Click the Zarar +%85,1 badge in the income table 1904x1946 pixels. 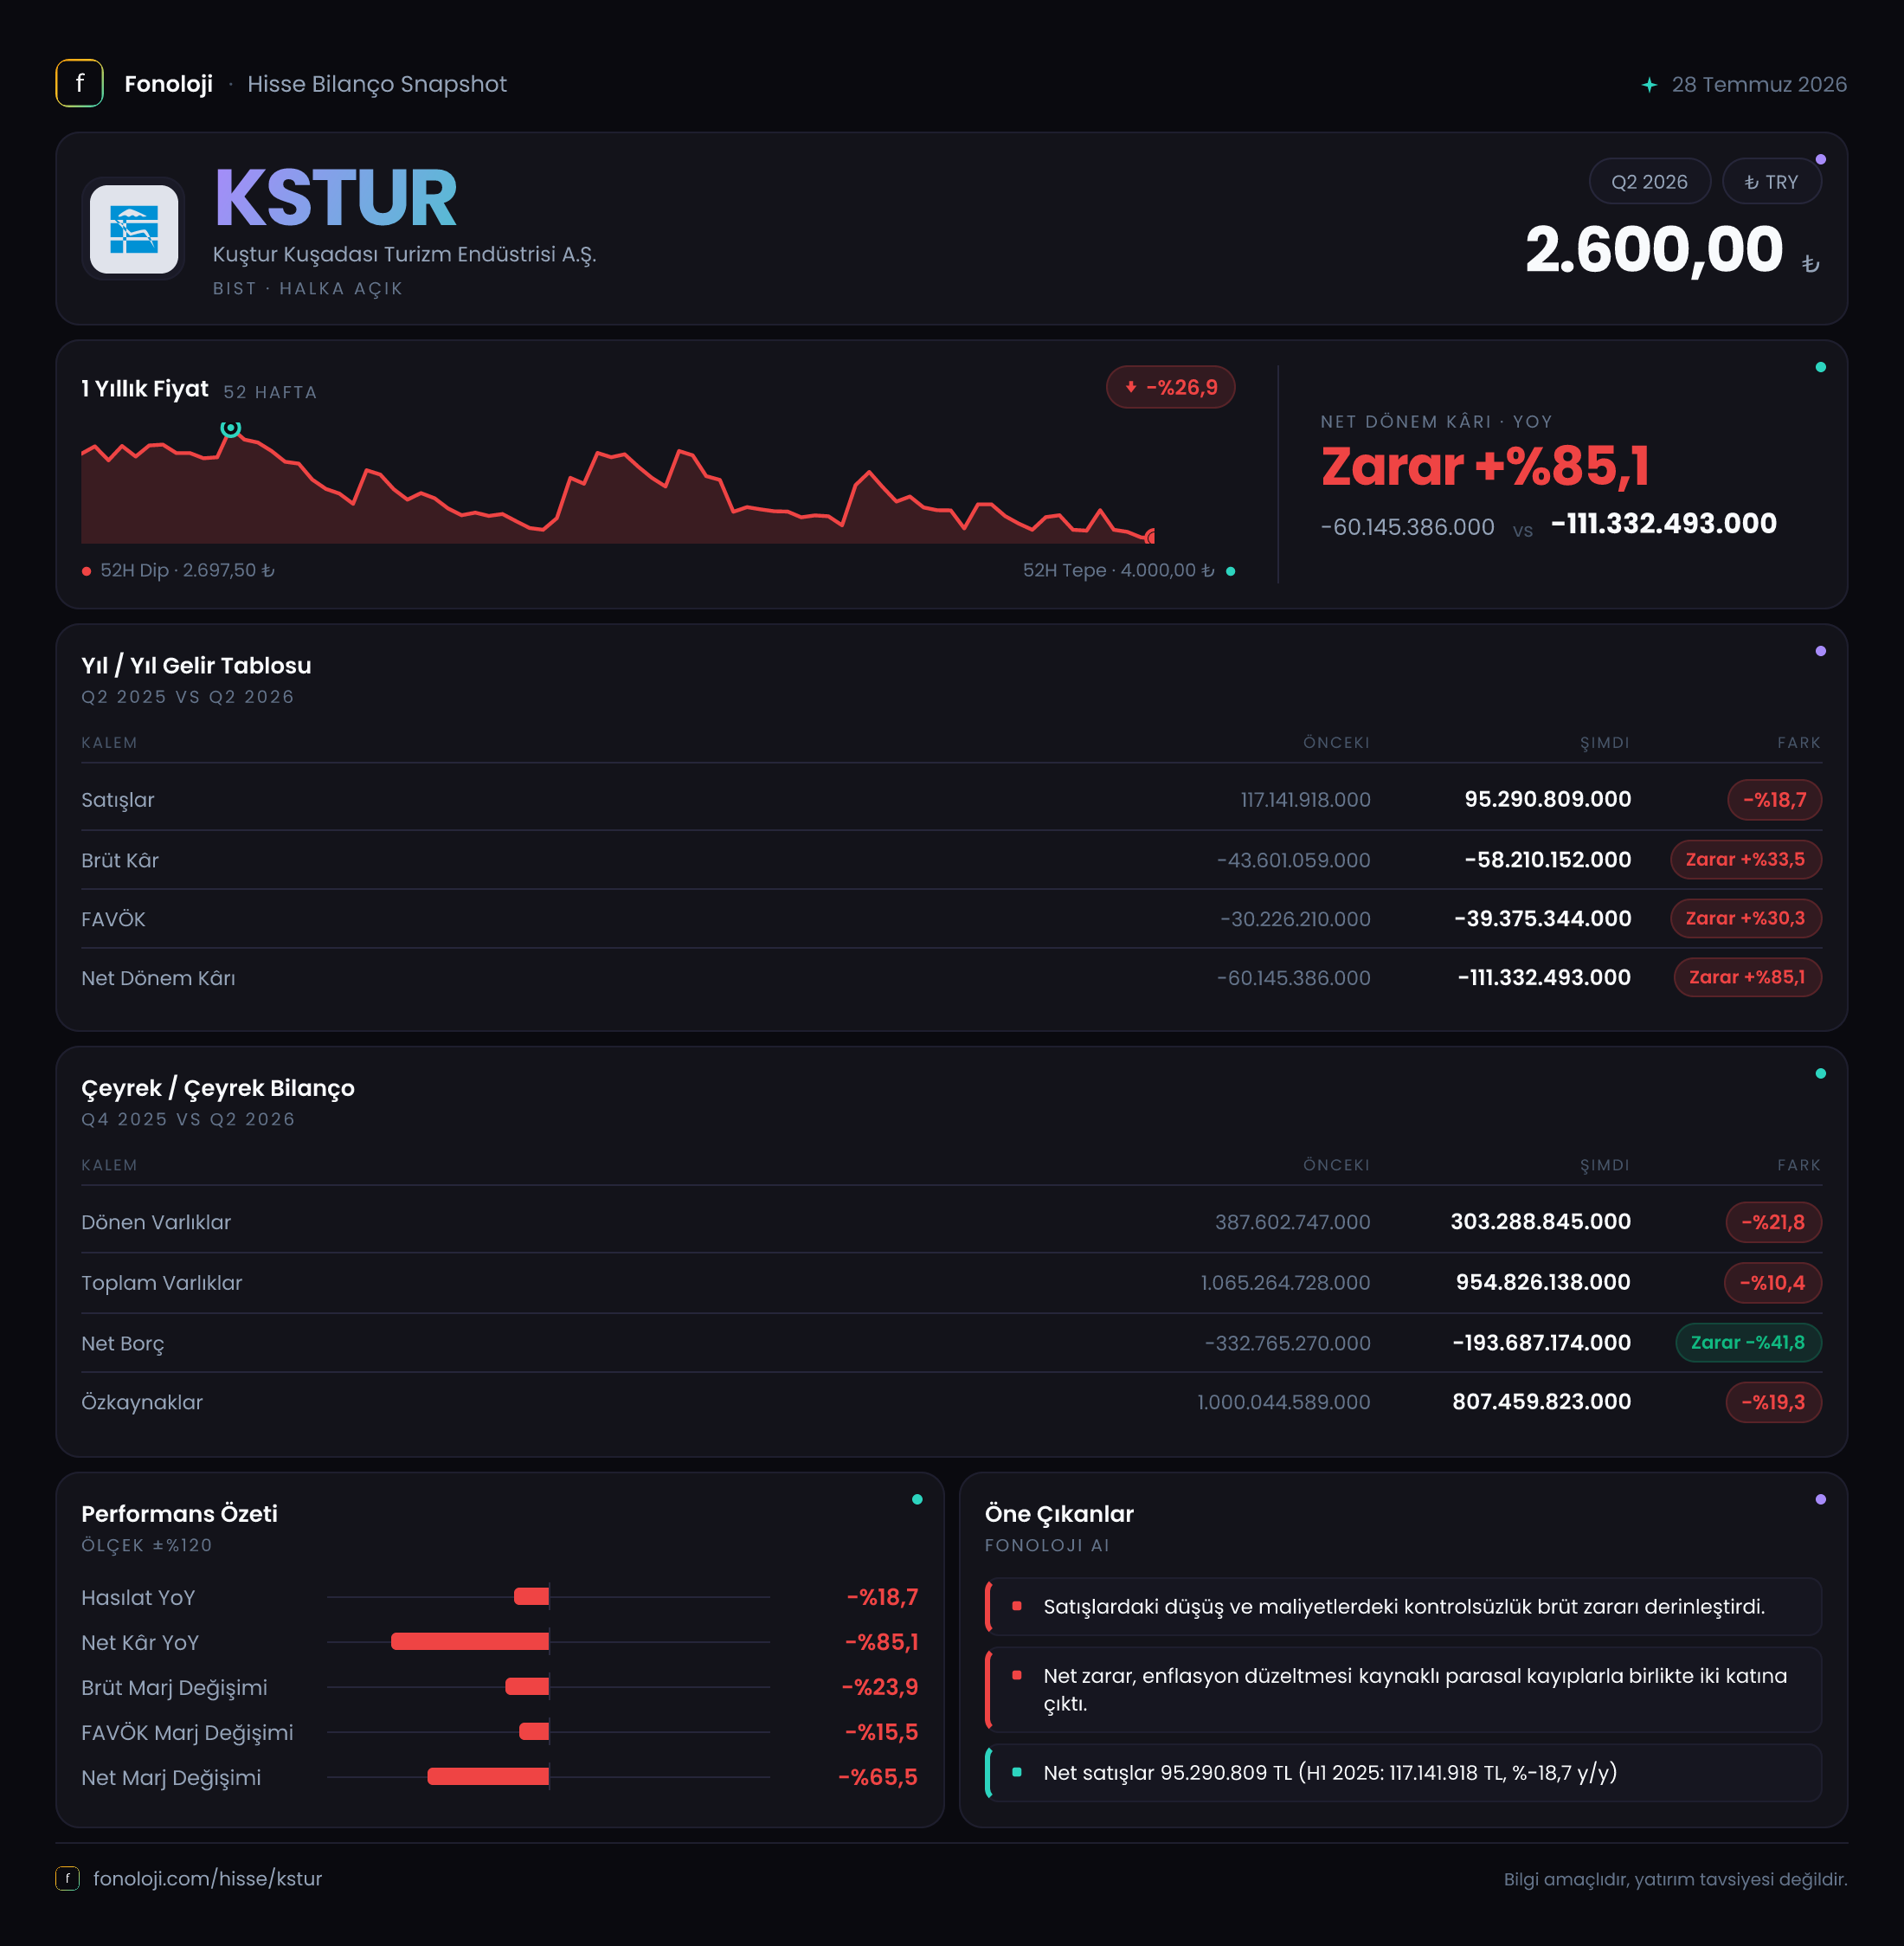point(1747,978)
